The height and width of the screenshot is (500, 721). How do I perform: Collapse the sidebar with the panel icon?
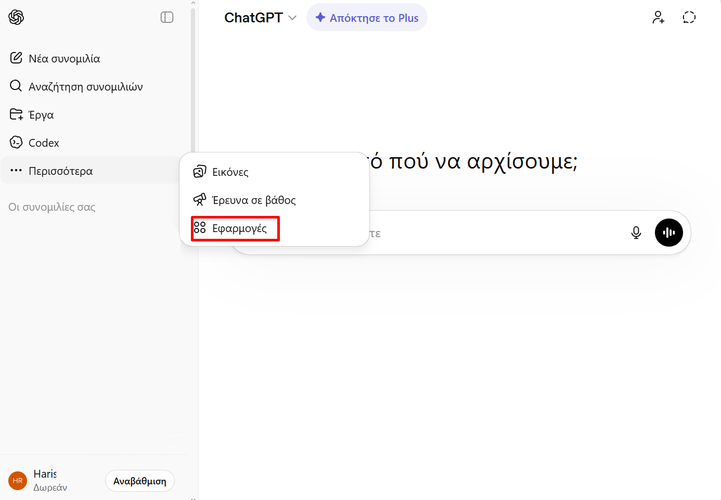(x=166, y=17)
